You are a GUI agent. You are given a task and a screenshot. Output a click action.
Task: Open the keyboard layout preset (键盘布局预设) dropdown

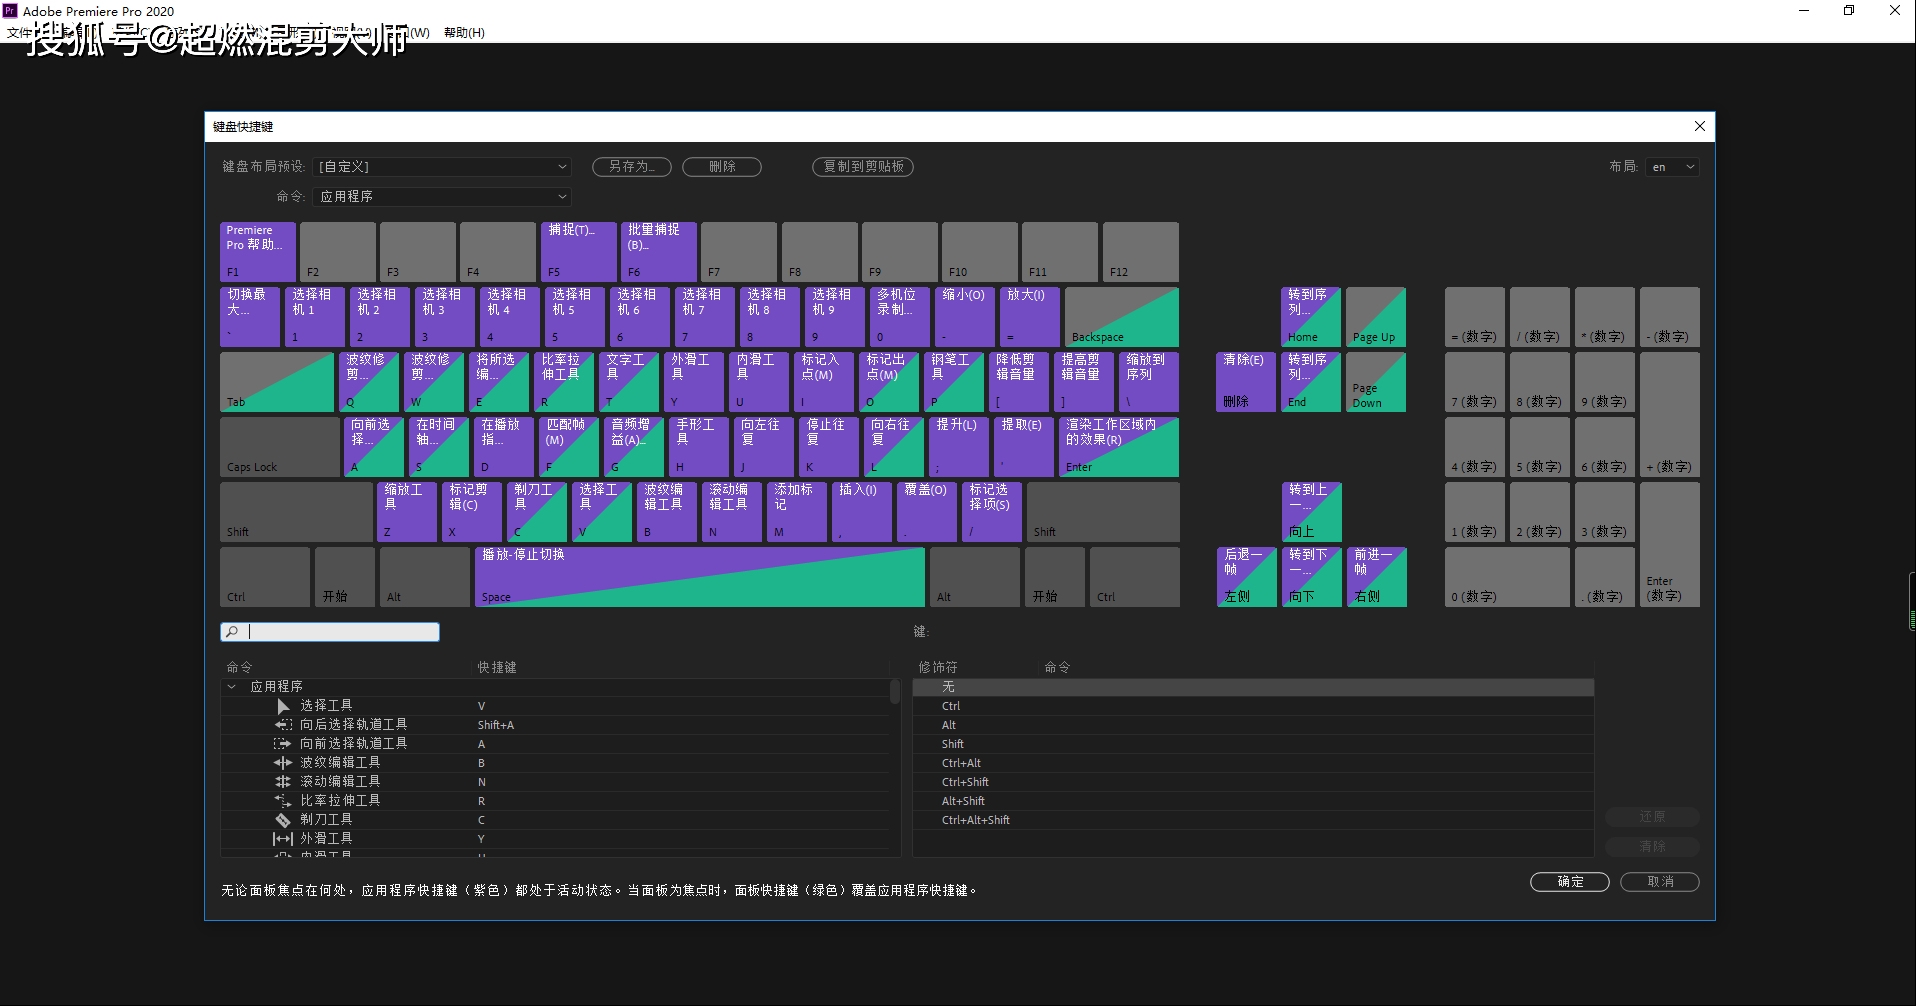pos(442,167)
